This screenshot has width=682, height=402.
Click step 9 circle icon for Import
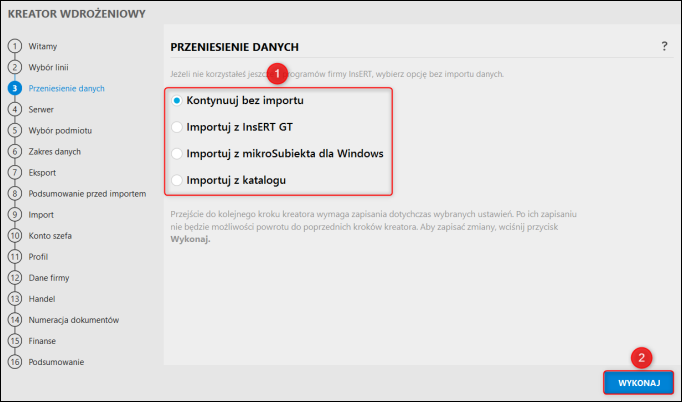(15, 214)
